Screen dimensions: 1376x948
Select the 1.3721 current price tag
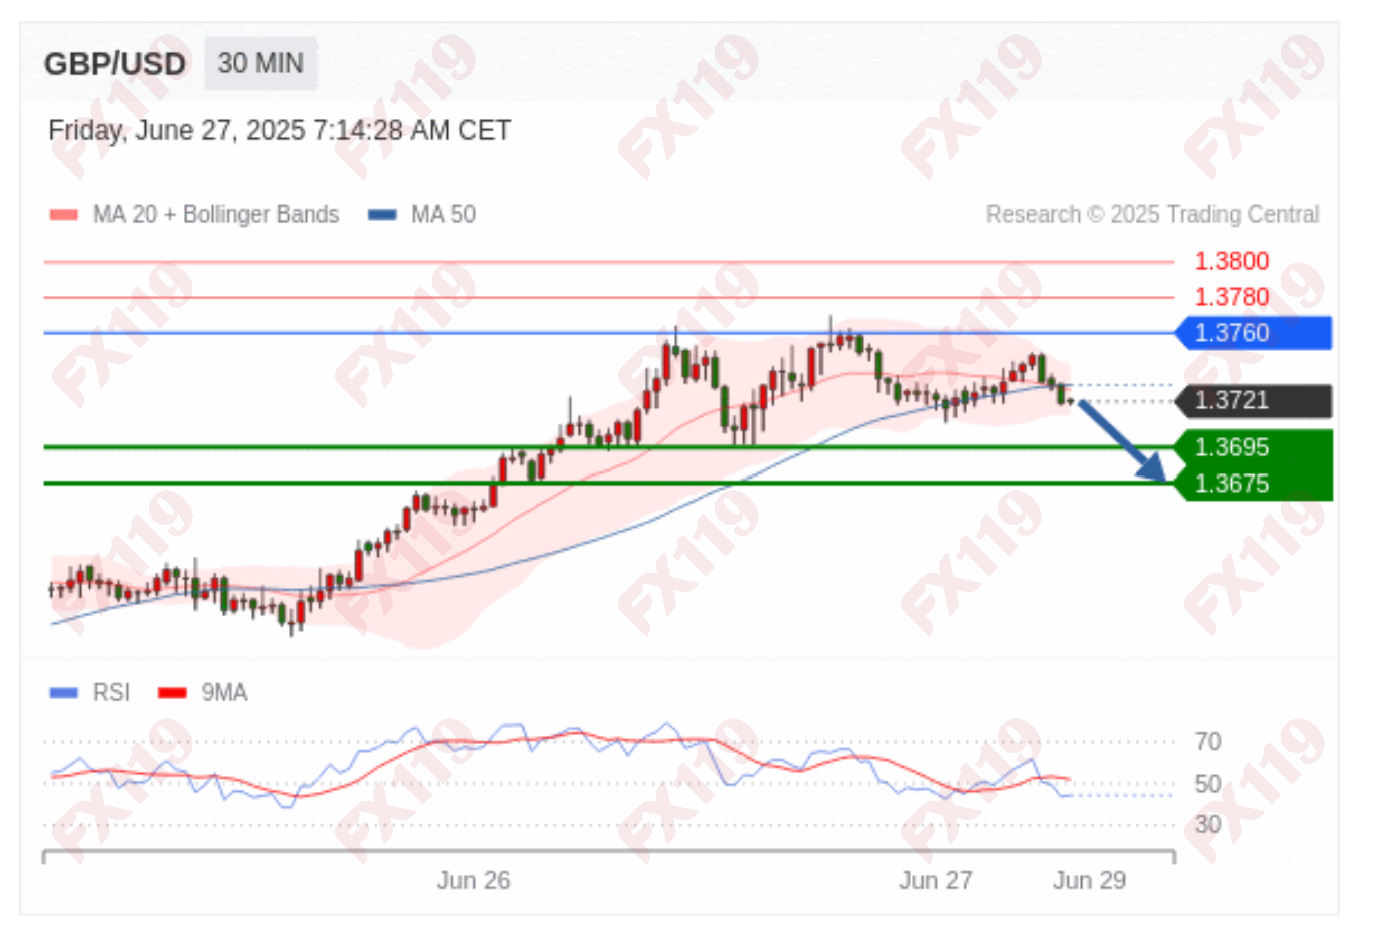[1254, 401]
